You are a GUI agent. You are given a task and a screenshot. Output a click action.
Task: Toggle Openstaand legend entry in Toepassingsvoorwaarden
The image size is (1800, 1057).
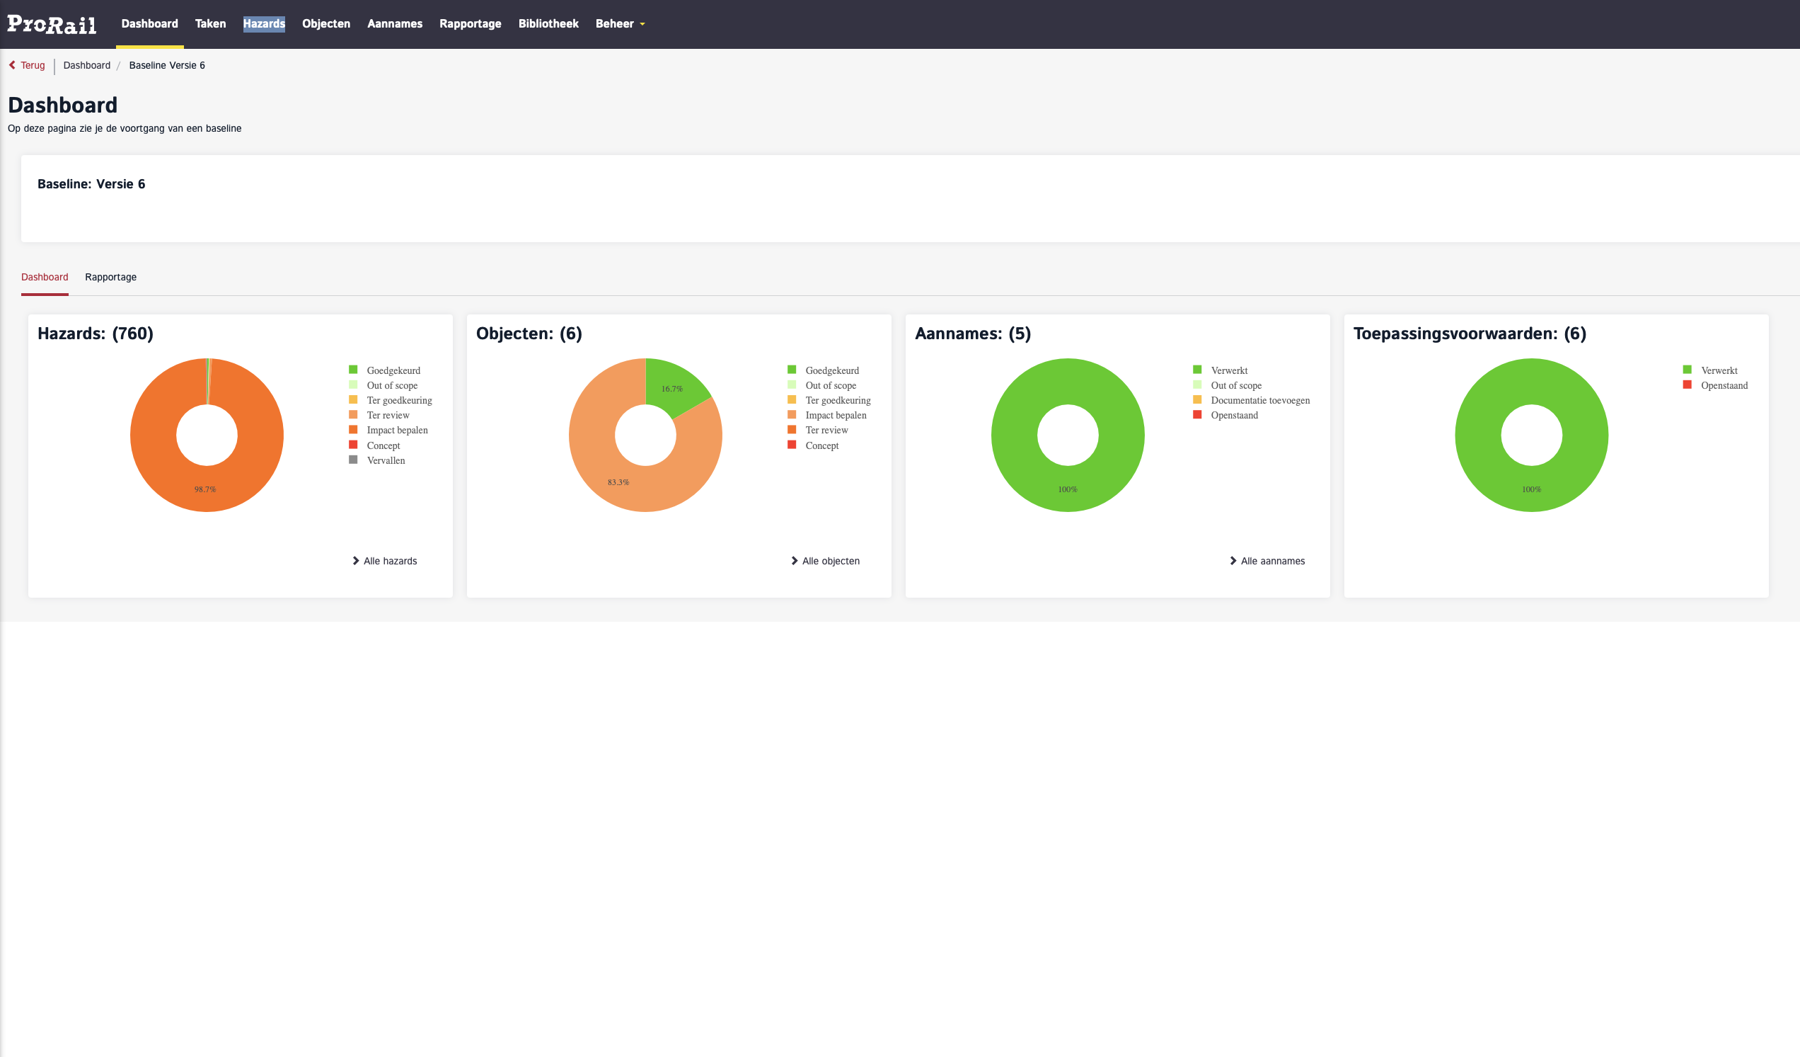pyautogui.click(x=1723, y=386)
